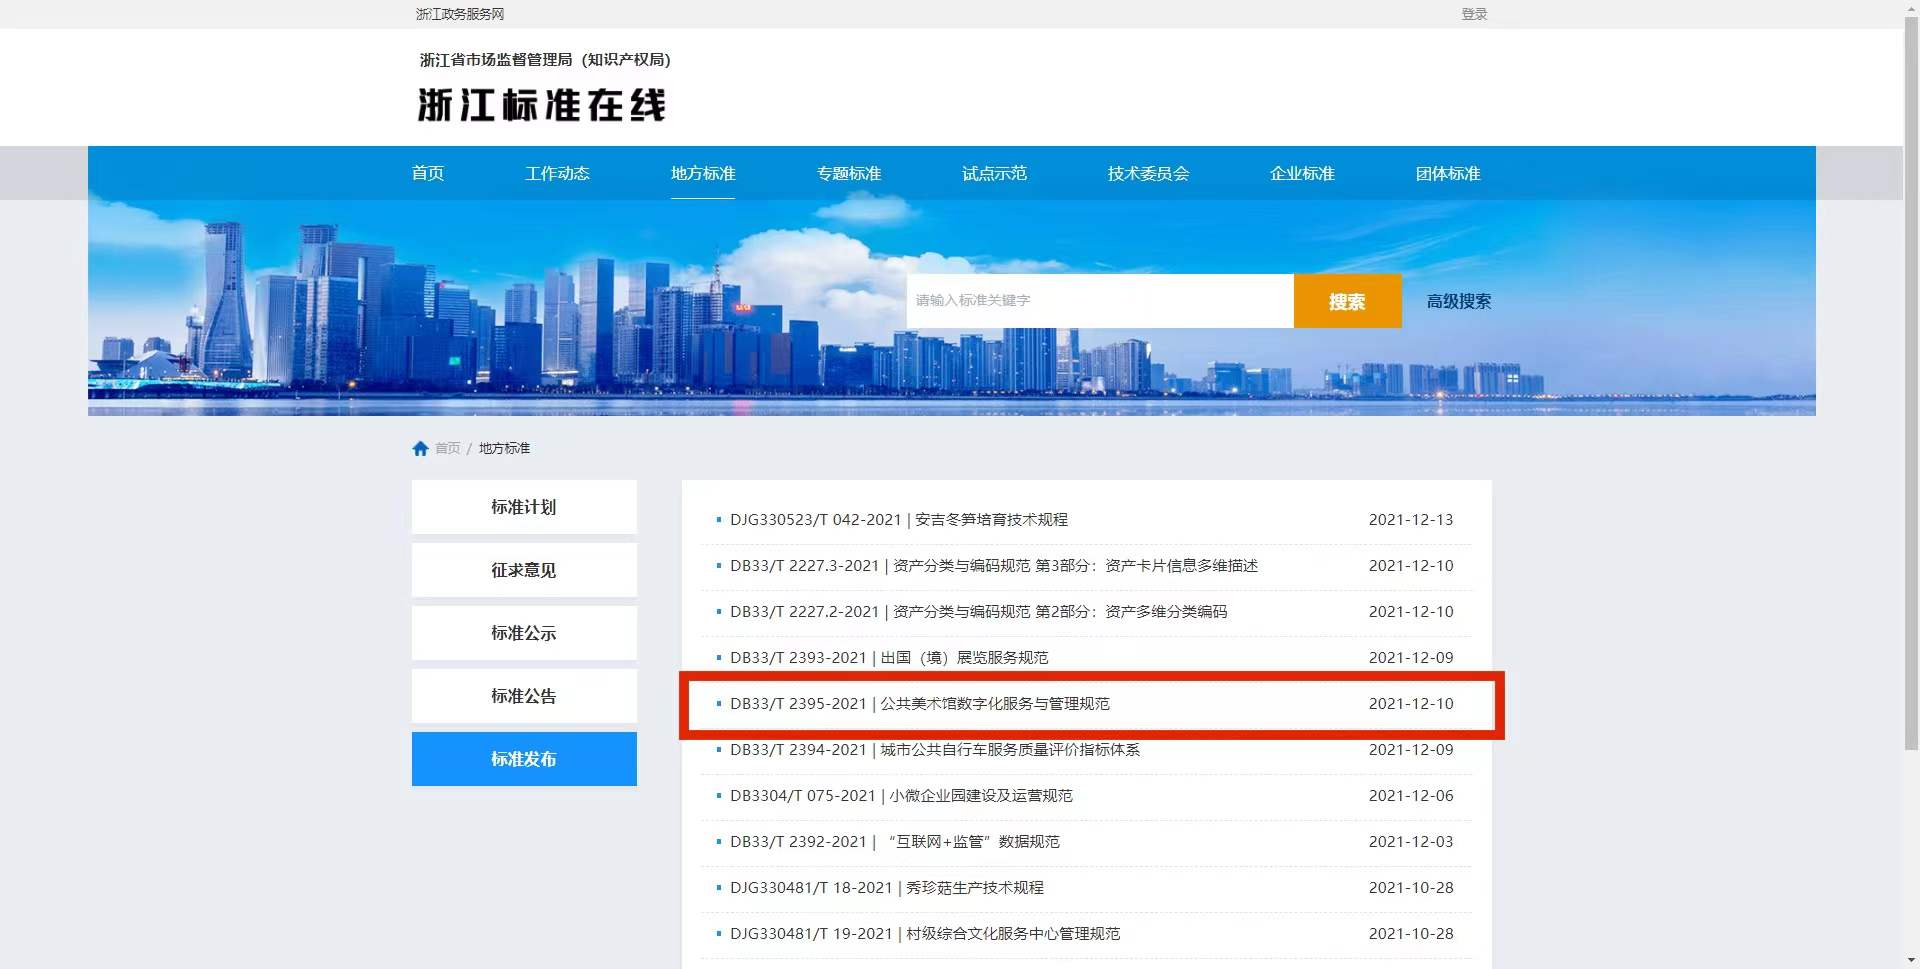
Task: Click the home icon in breadcrumb
Action: click(x=420, y=448)
